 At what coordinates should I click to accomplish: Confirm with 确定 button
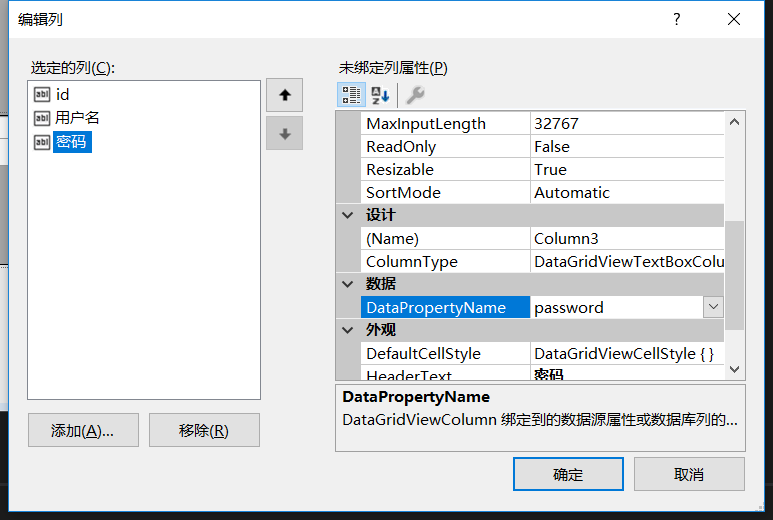click(568, 474)
